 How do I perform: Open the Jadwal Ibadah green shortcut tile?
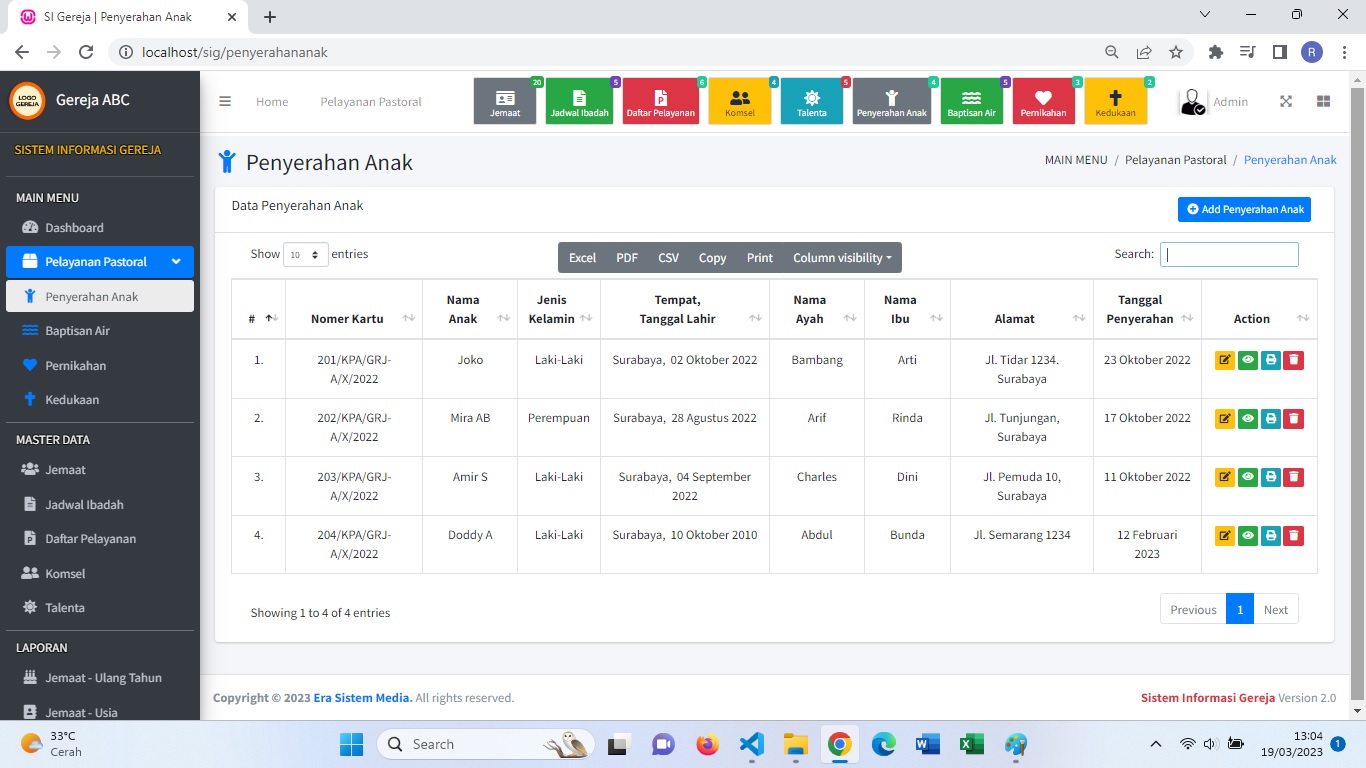pos(579,101)
